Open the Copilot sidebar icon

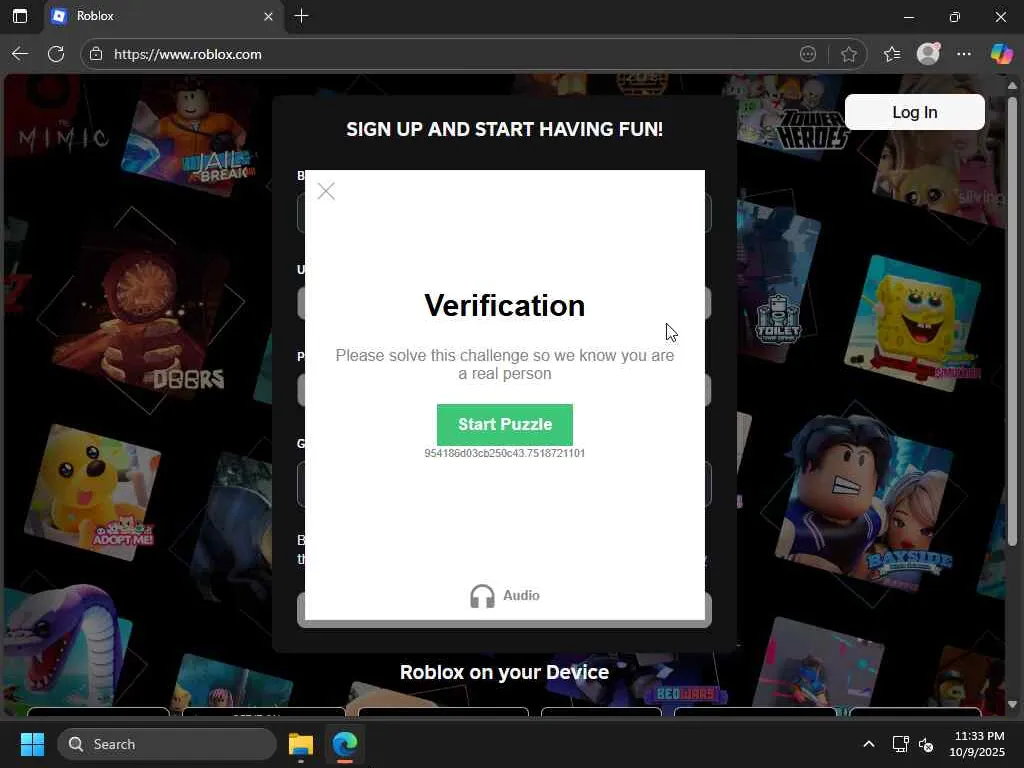(1001, 54)
